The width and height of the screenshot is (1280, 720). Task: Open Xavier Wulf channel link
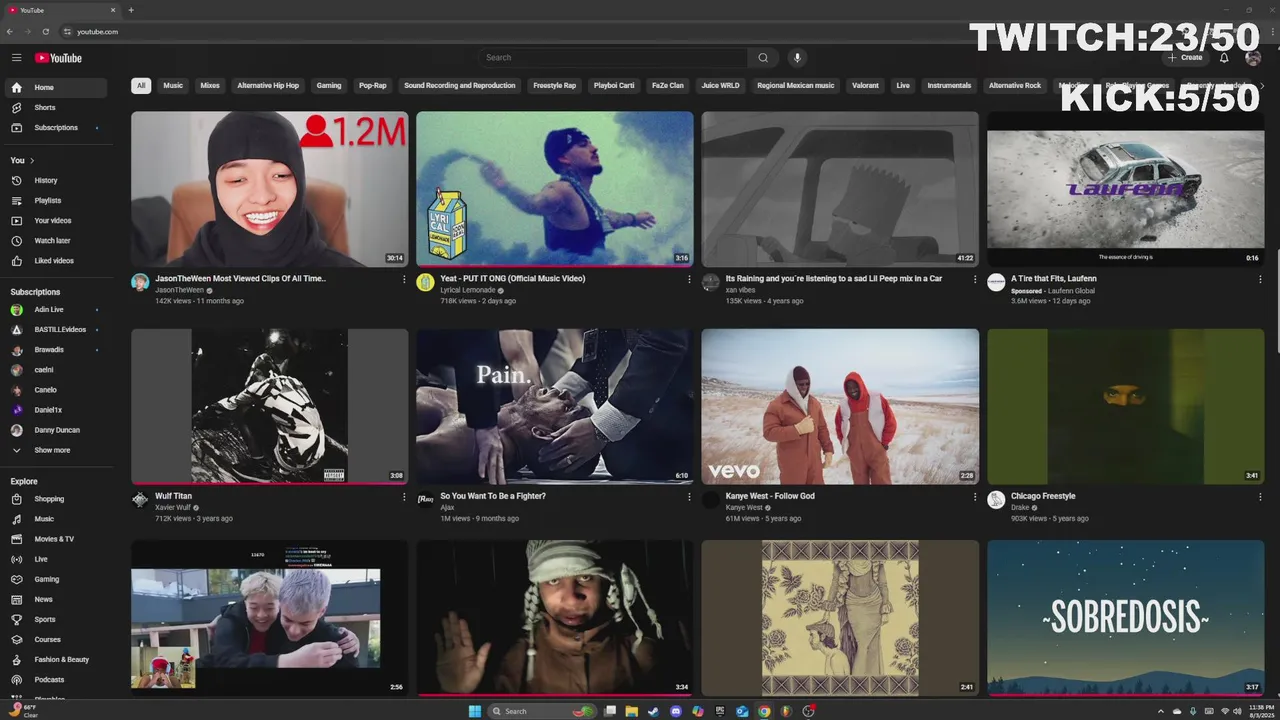click(x=173, y=507)
